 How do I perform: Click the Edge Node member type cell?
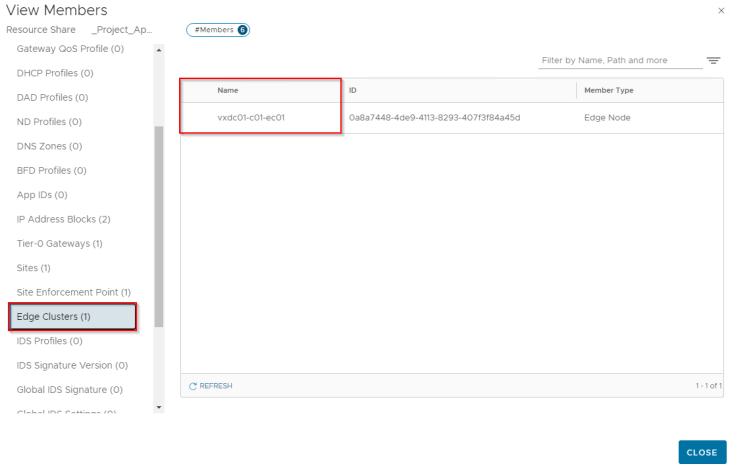(x=607, y=118)
